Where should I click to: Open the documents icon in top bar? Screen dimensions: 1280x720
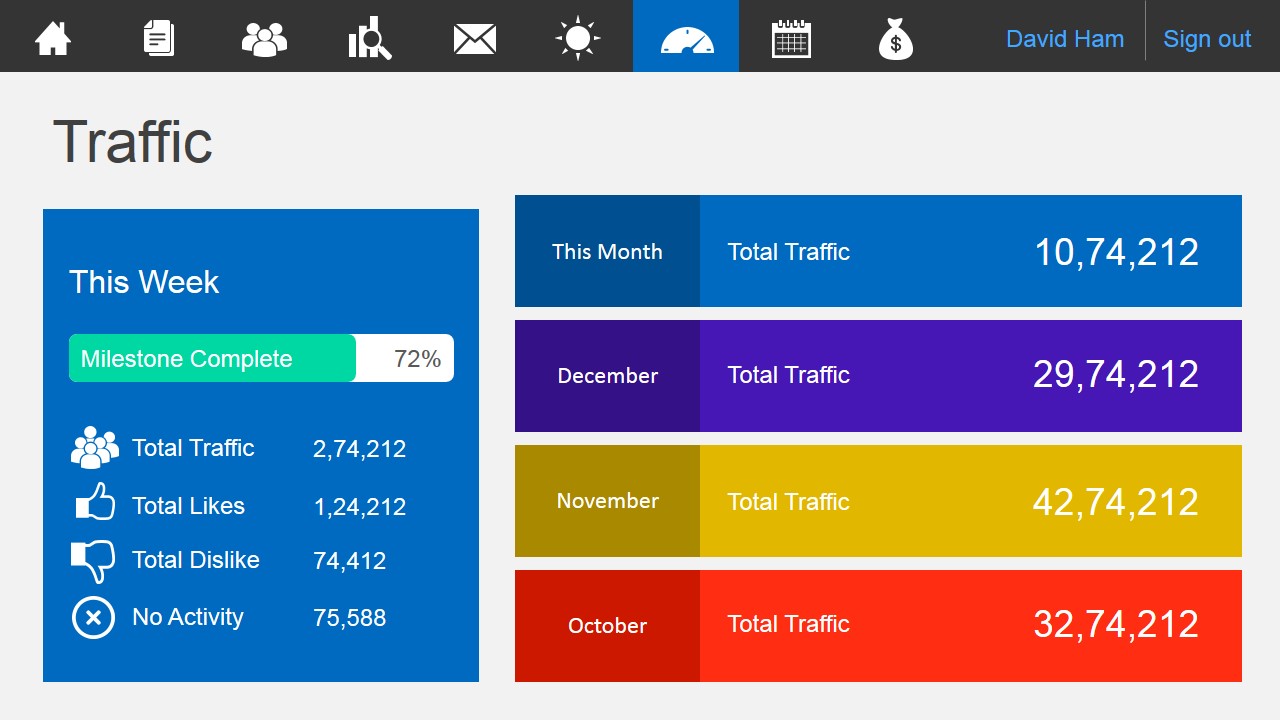point(158,39)
